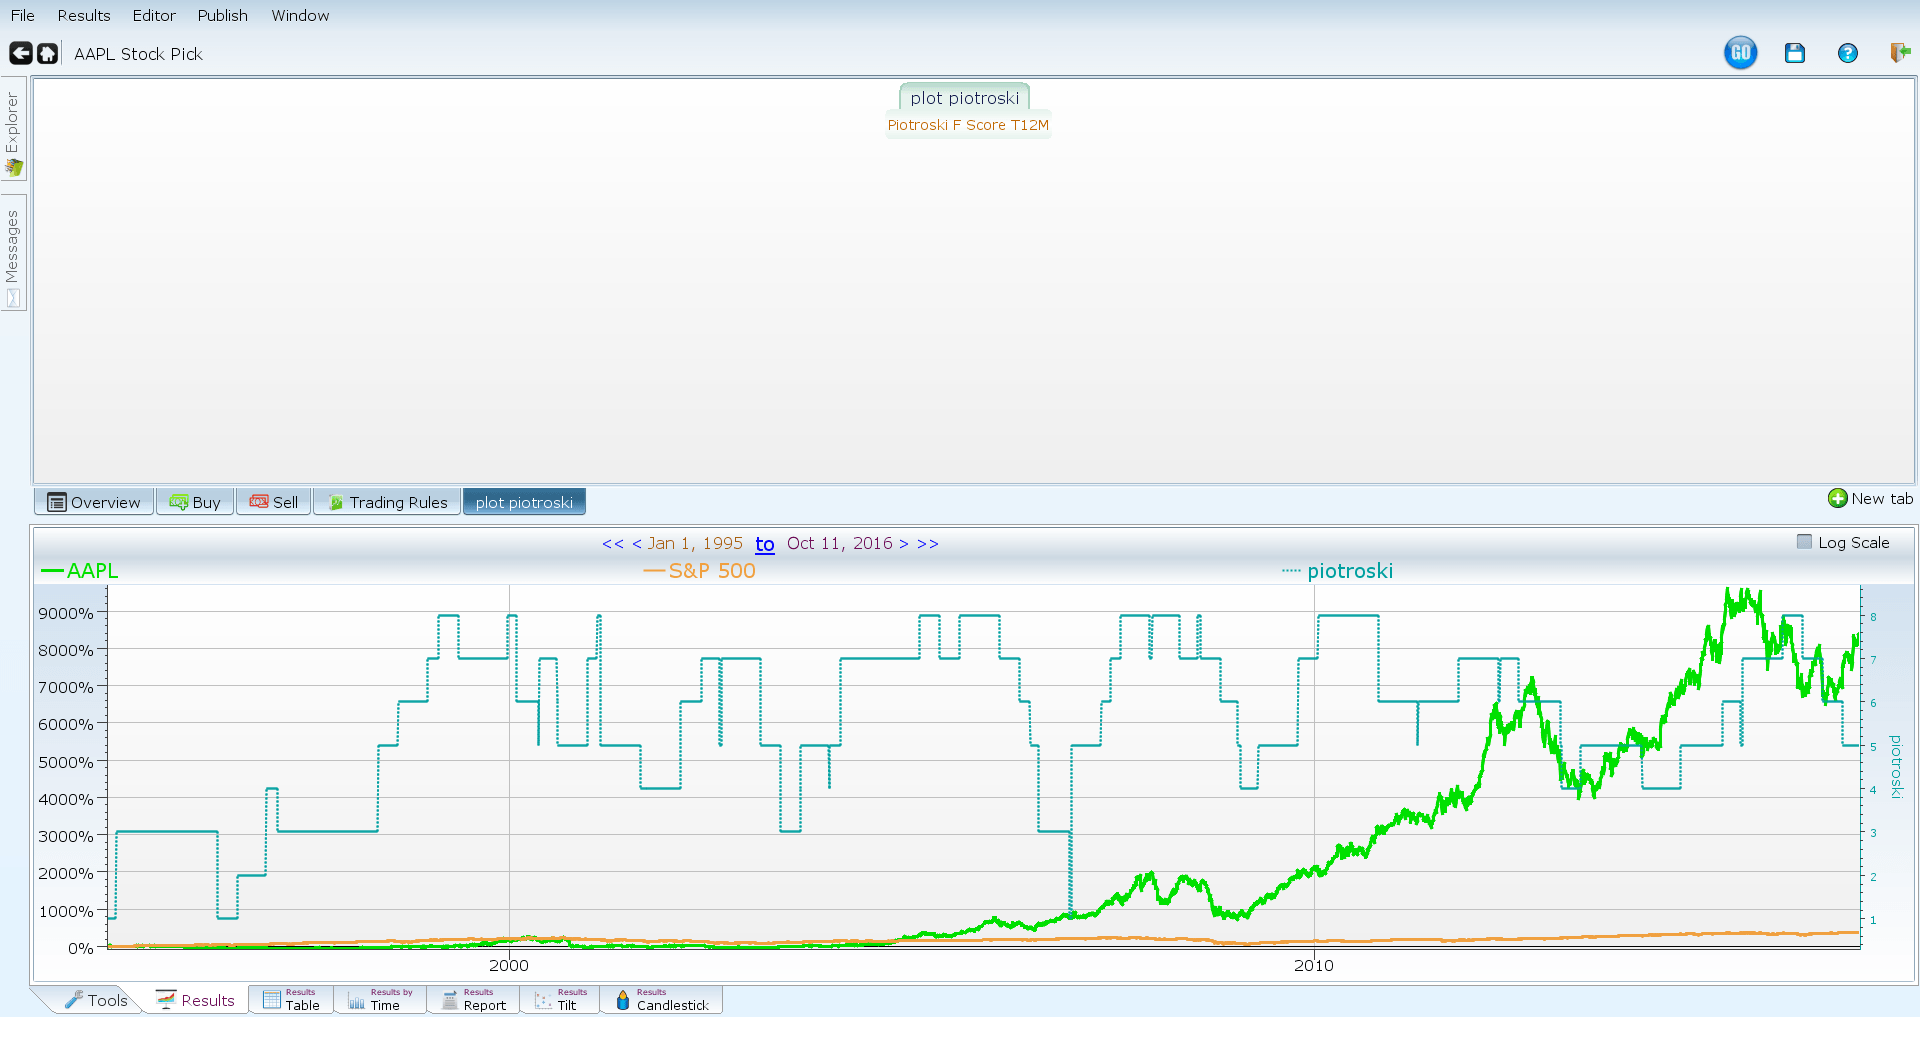Toggle the AAPL series in the legend
The image size is (1920, 1039).
pyautogui.click(x=80, y=571)
